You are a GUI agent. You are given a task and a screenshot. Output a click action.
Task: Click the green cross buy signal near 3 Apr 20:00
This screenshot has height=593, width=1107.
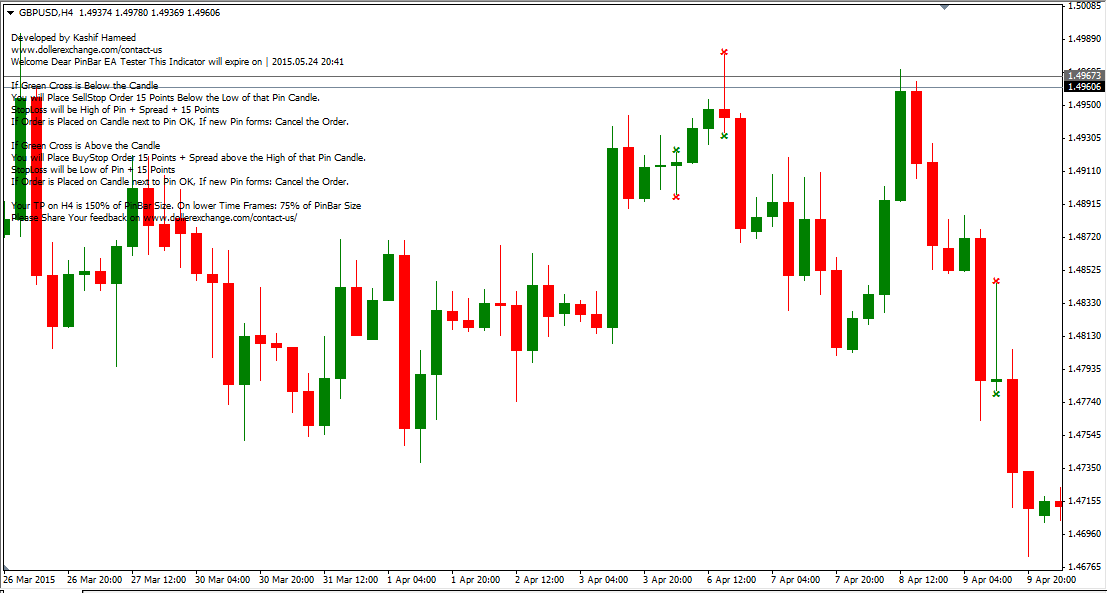pyautogui.click(x=676, y=149)
